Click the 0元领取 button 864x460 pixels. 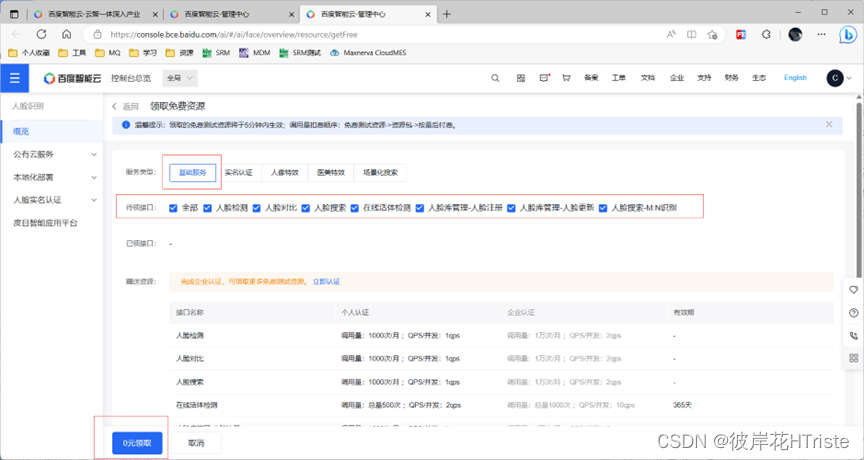(137, 443)
